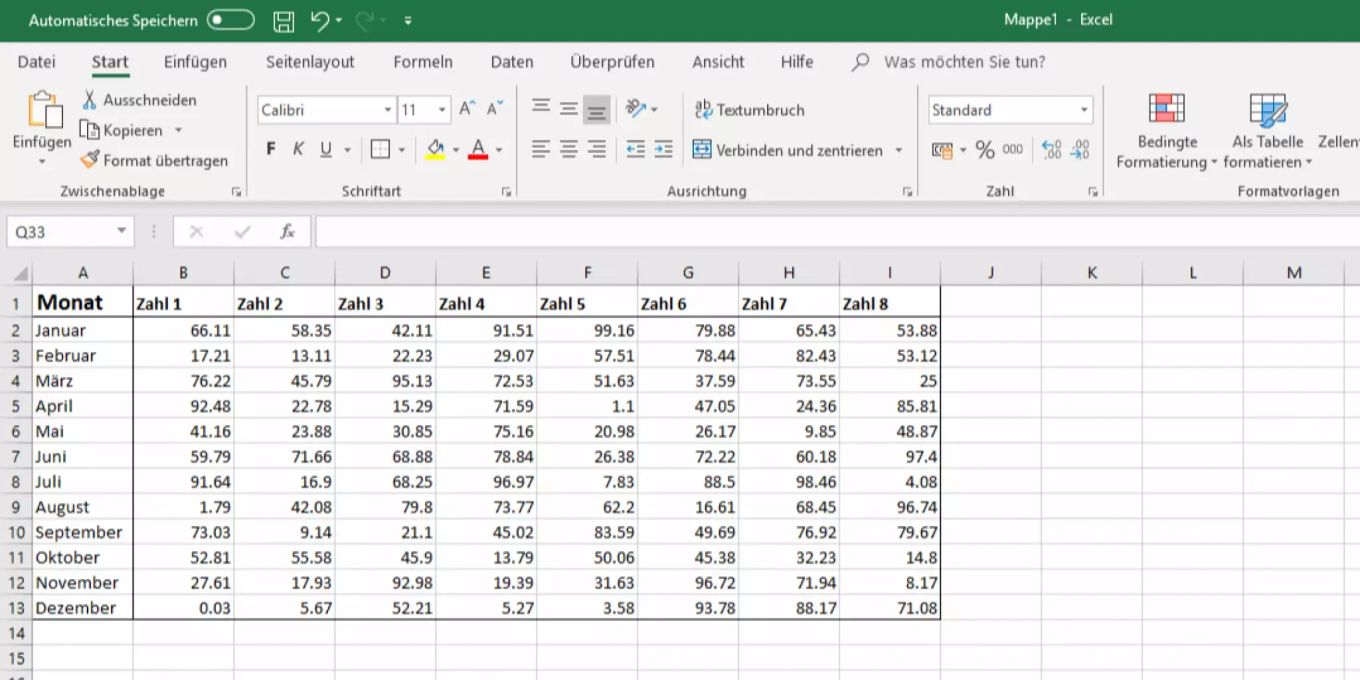Click the decrease indent icon
This screenshot has width=1360, height=680.
636,149
